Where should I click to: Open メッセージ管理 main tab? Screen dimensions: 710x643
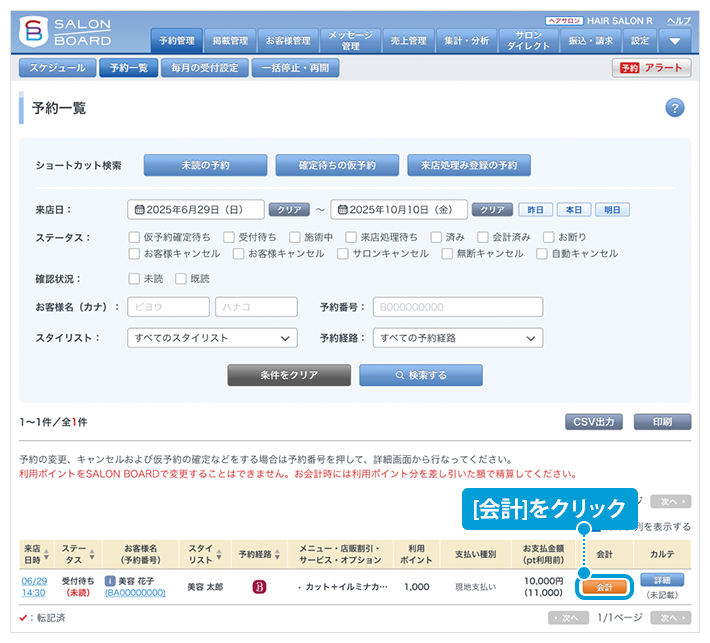click(351, 41)
